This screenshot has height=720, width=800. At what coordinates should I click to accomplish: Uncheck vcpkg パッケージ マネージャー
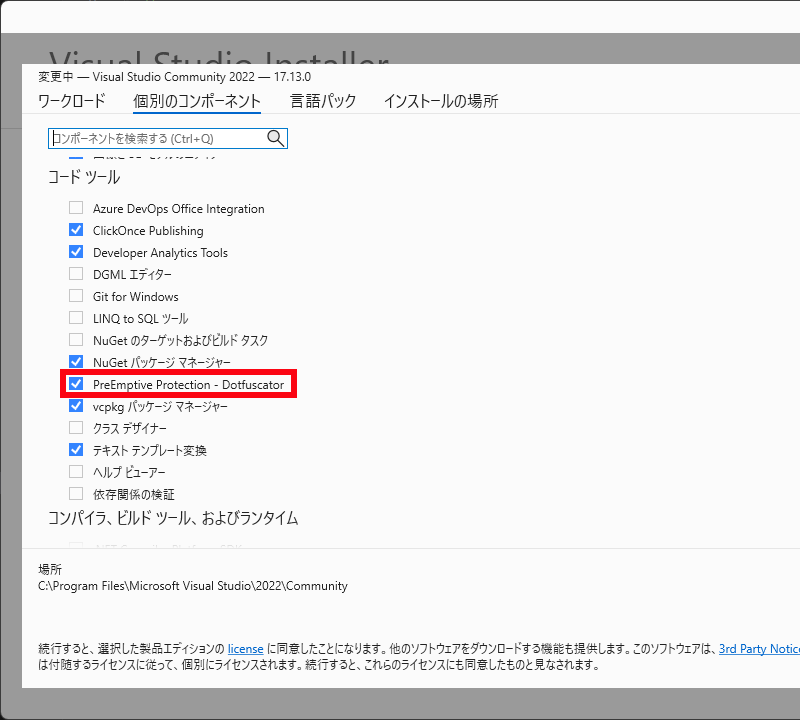click(76, 406)
